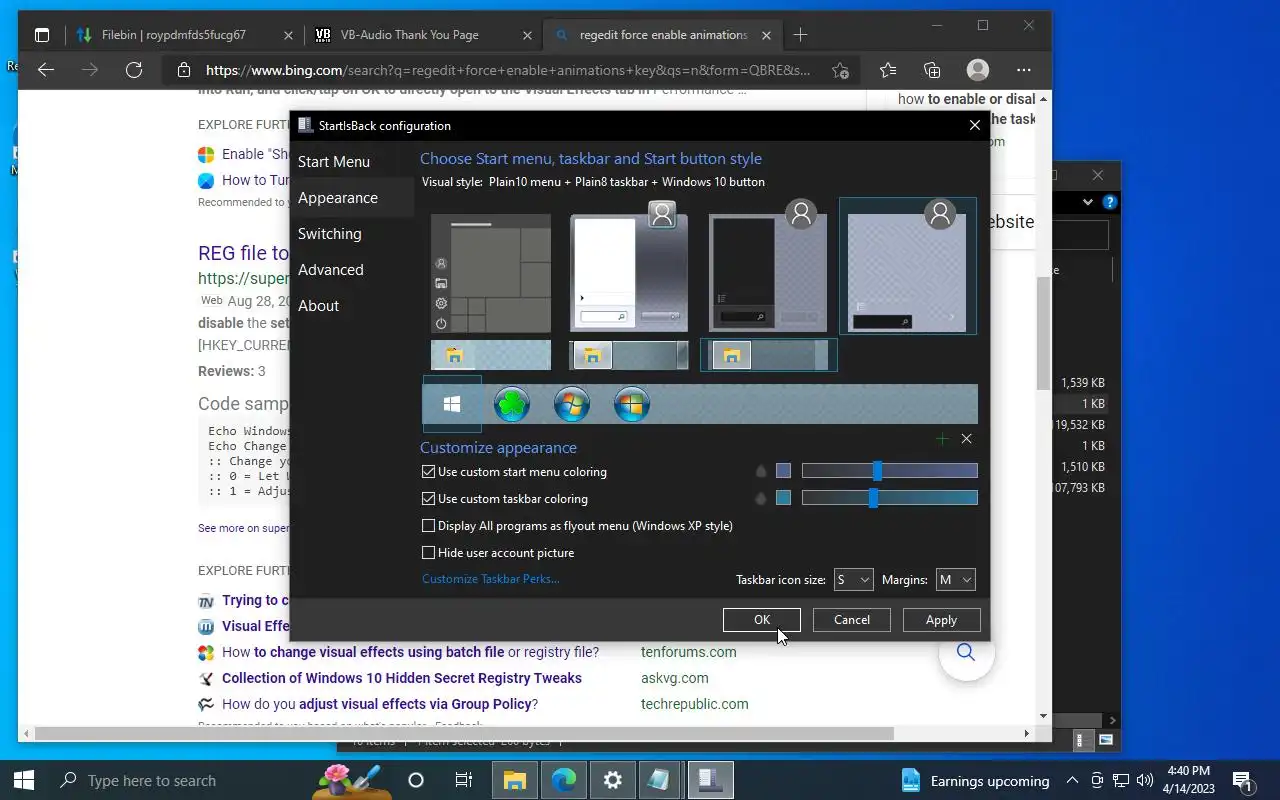Refresh the Edge browser page
This screenshot has width=1280, height=800.
(134, 70)
